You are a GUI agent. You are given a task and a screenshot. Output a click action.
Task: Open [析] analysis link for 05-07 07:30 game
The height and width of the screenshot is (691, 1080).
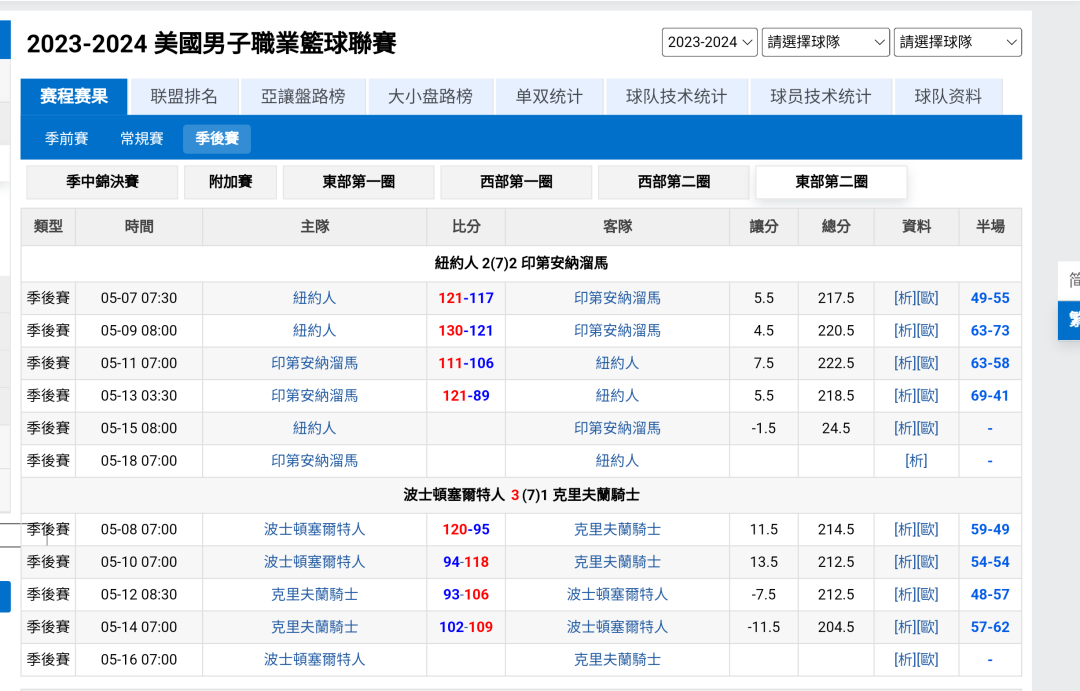pyautogui.click(x=905, y=298)
